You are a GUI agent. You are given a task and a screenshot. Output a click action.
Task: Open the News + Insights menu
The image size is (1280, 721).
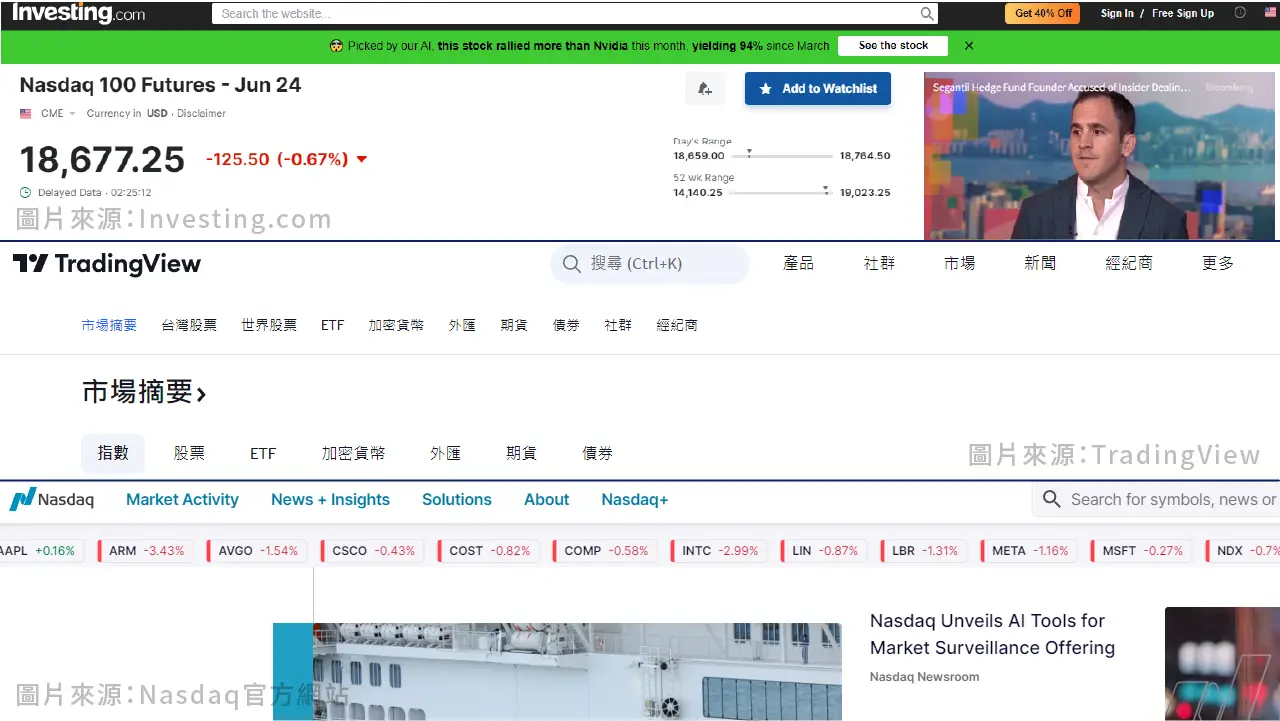(x=330, y=499)
